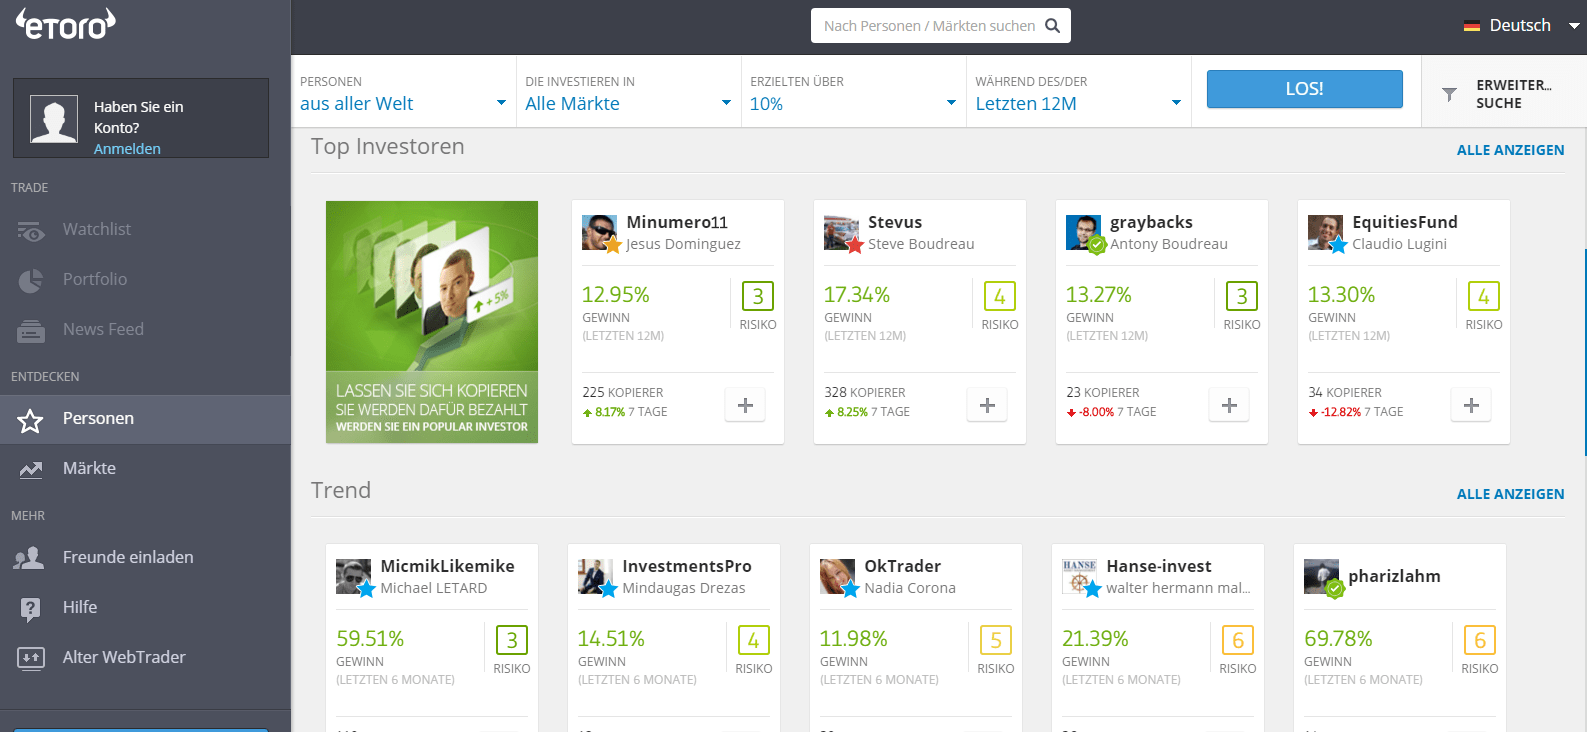Click the blue LOS! button
The width and height of the screenshot is (1587, 732).
coord(1305,89)
